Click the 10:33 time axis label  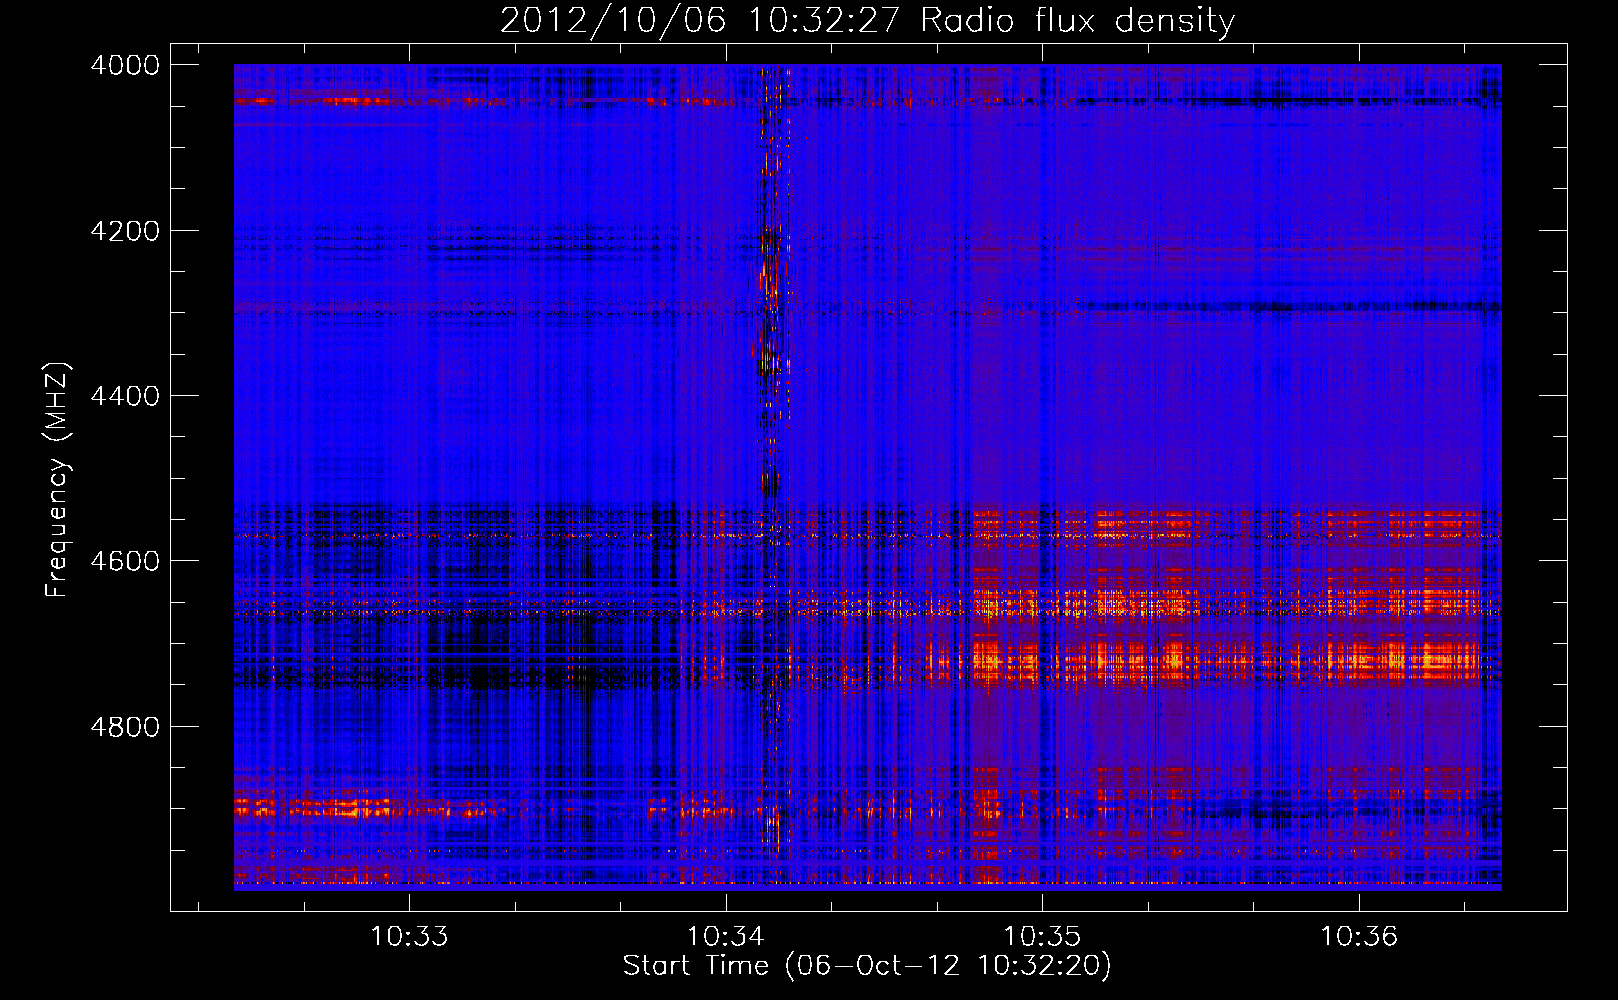pyautogui.click(x=409, y=937)
